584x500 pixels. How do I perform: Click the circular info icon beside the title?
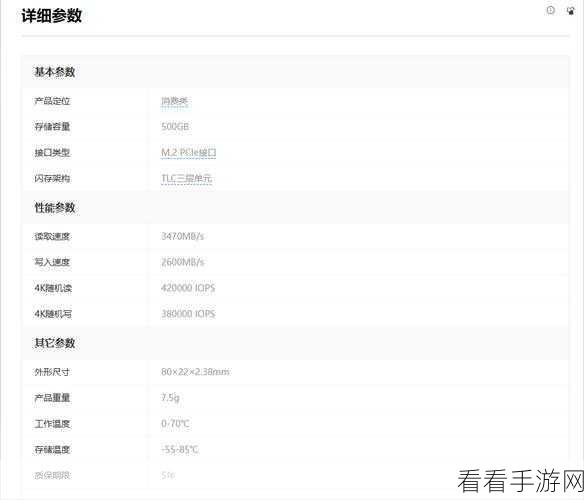(x=550, y=10)
